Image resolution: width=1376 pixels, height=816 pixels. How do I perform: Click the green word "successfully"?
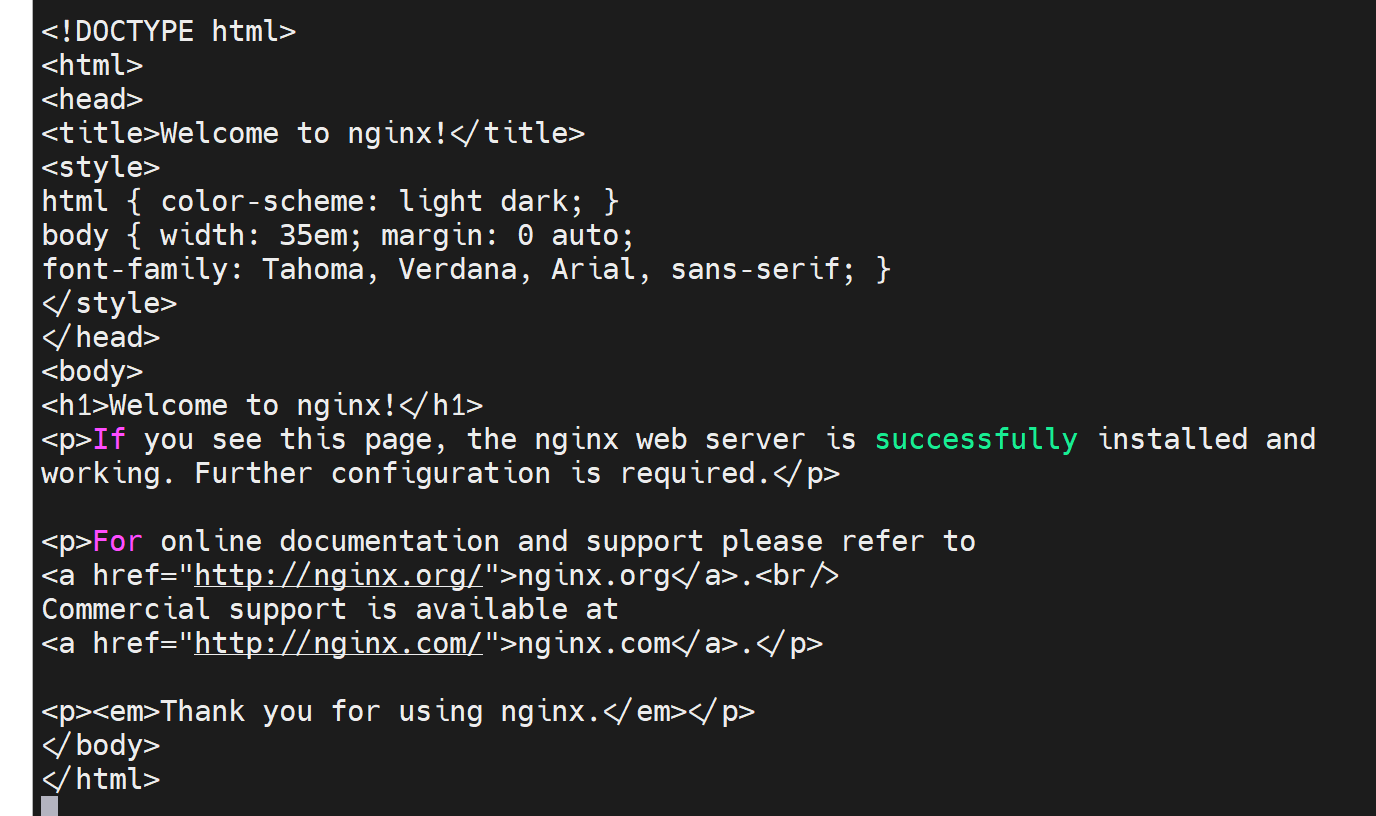[976, 439]
